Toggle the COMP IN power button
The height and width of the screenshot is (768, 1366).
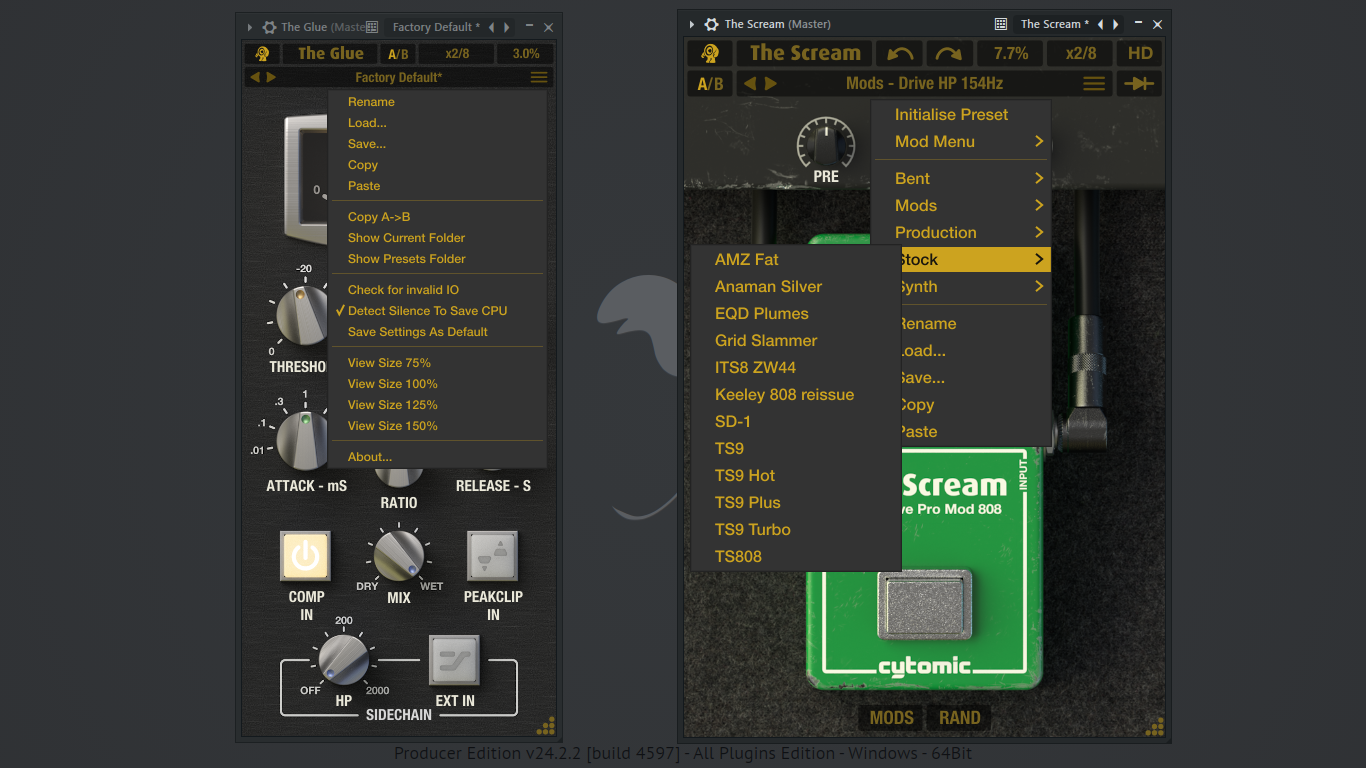[306, 556]
